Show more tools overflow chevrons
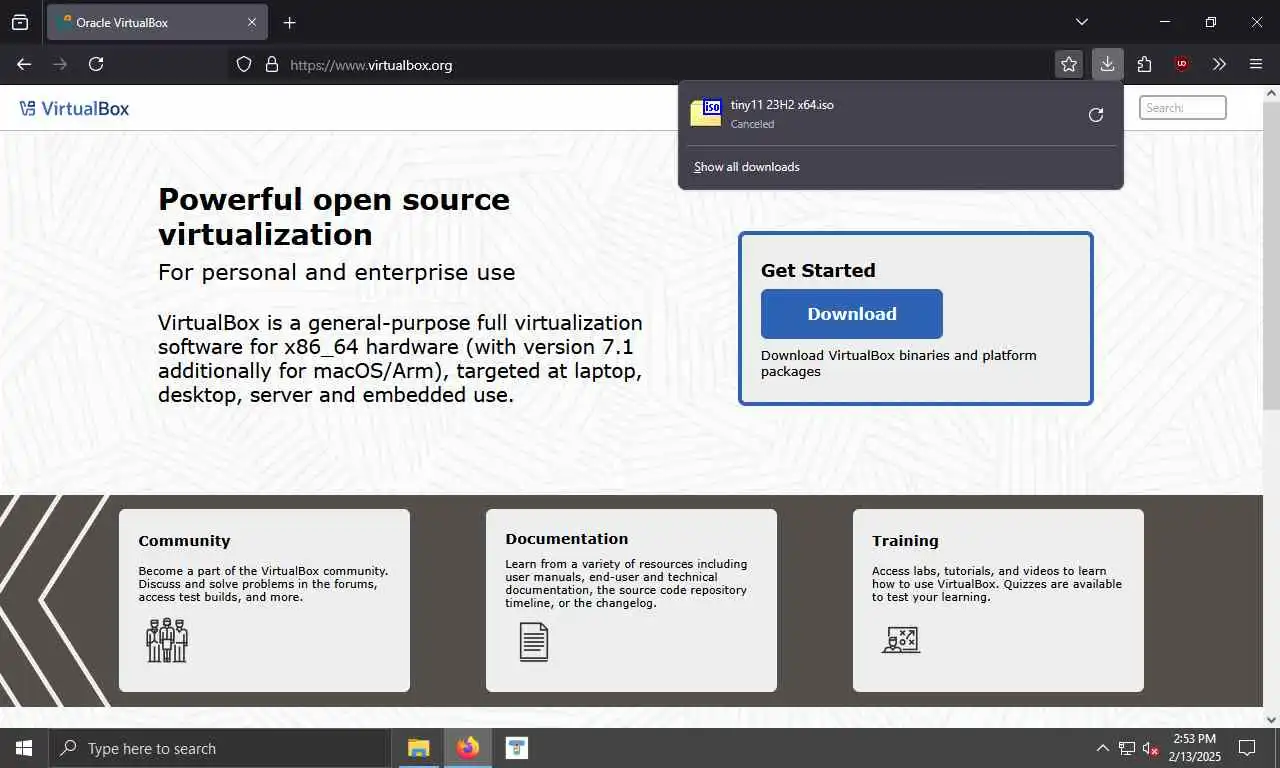The image size is (1280, 768). (x=1219, y=64)
